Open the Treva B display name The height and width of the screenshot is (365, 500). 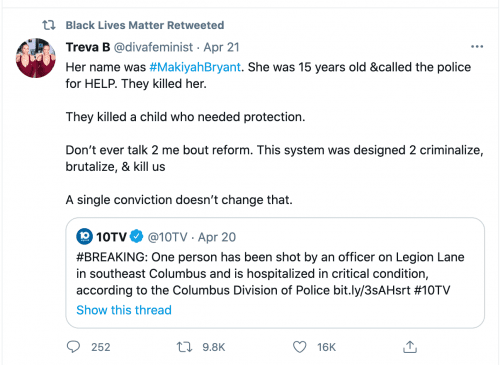click(88, 47)
